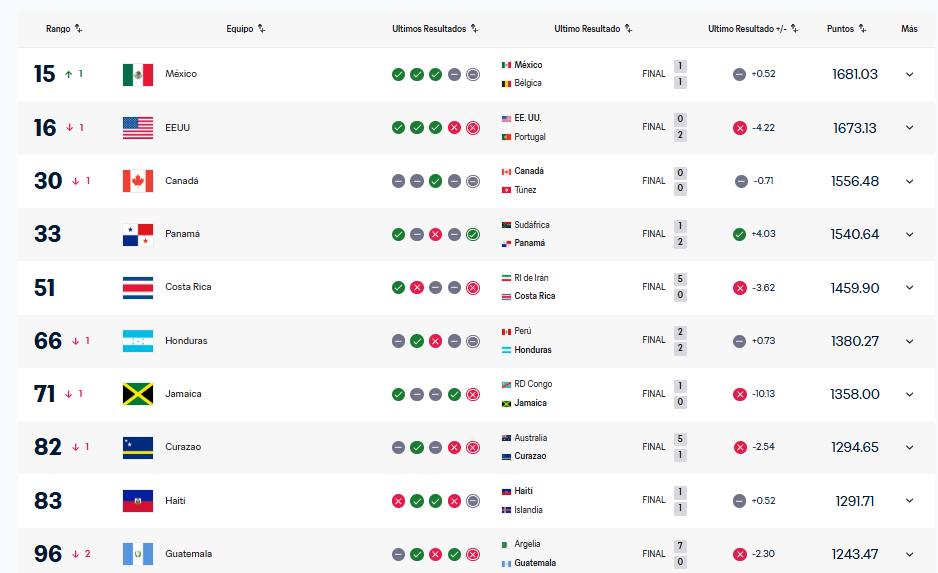938x573 pixels.
Task: Expand the Guatemala row details
Action: [x=909, y=554]
